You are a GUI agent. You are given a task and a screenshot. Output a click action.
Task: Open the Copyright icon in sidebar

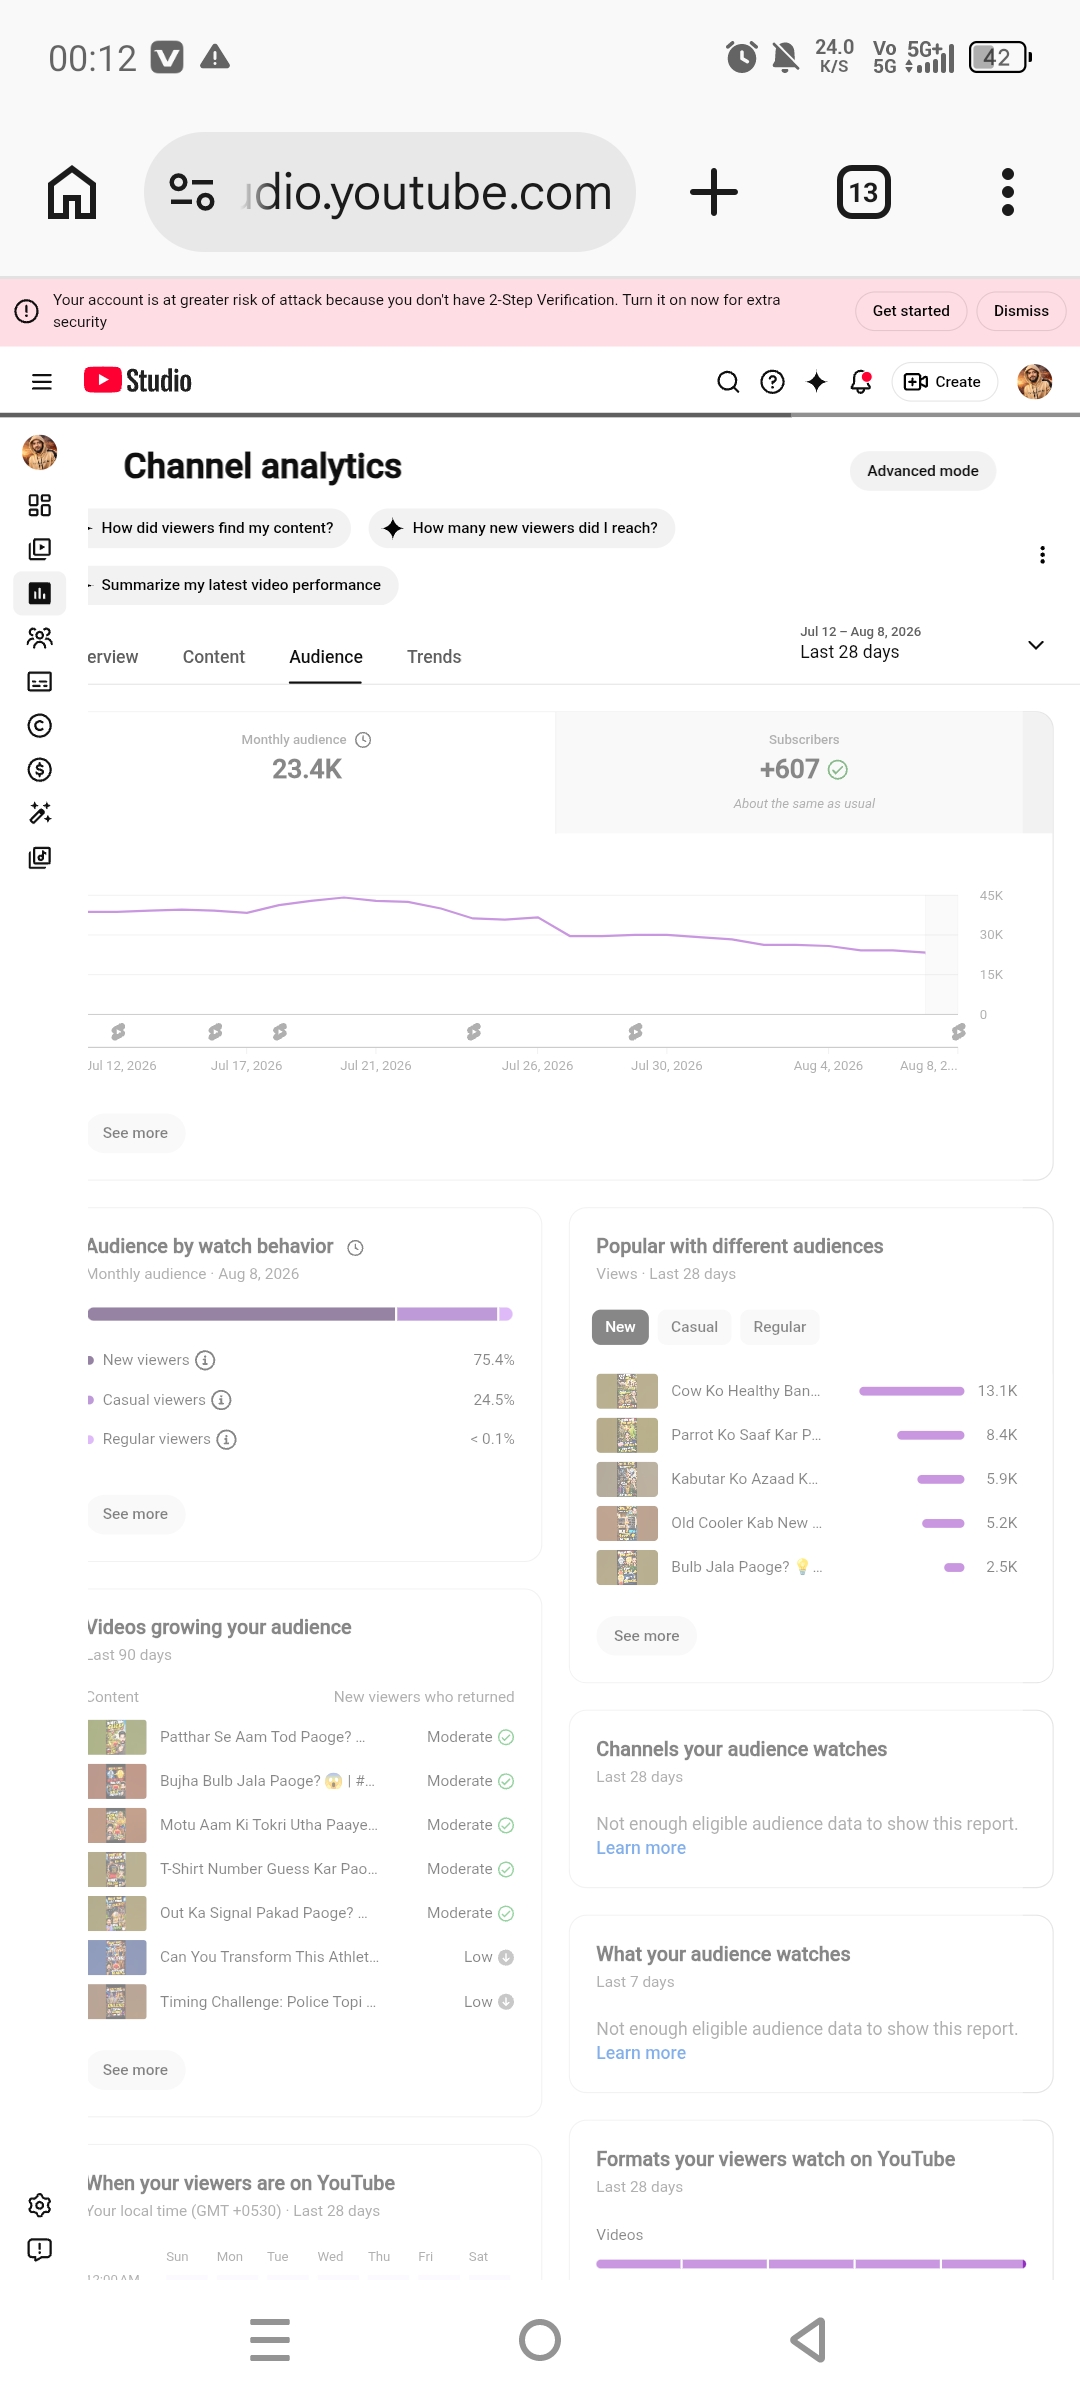coord(39,725)
